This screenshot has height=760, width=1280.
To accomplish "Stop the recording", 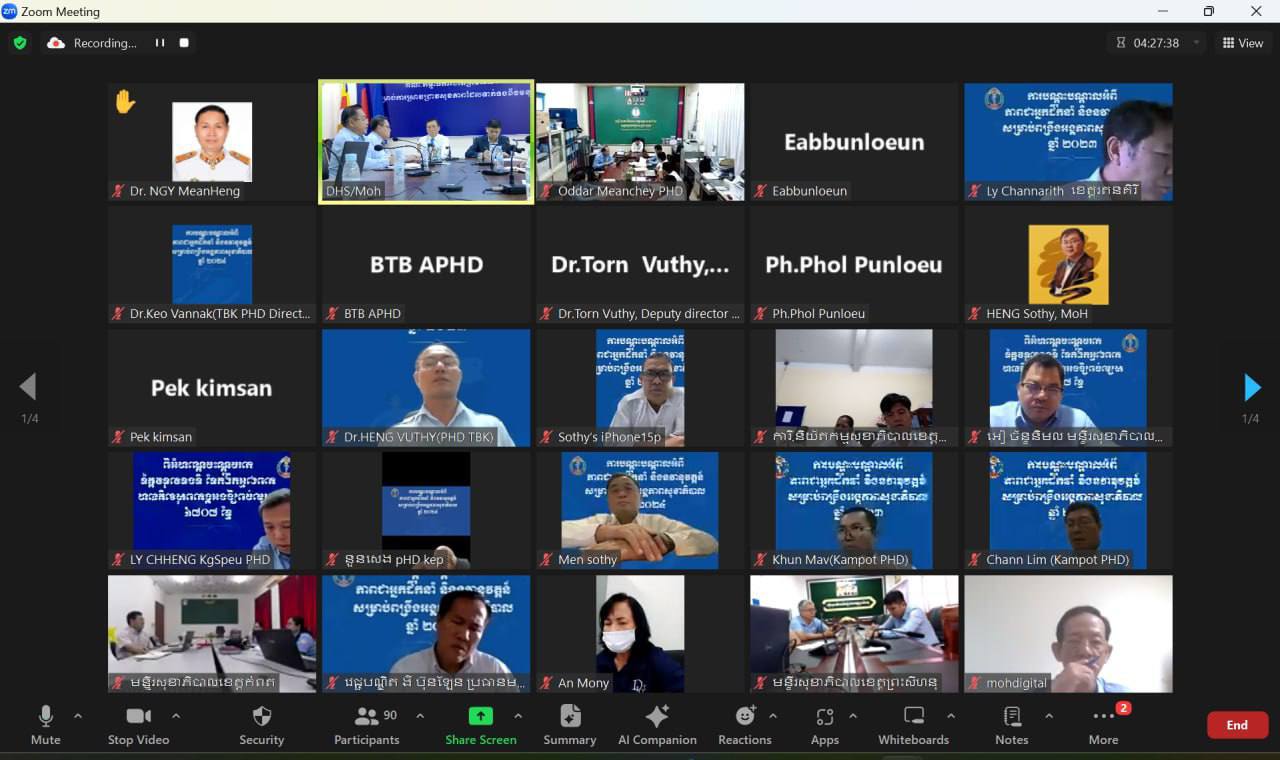I will pos(184,43).
